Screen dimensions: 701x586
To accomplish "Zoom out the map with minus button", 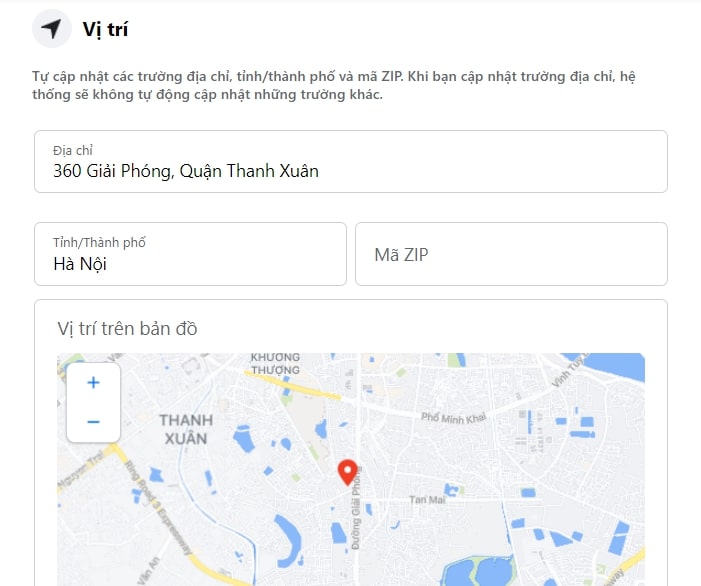I will tap(93, 422).
